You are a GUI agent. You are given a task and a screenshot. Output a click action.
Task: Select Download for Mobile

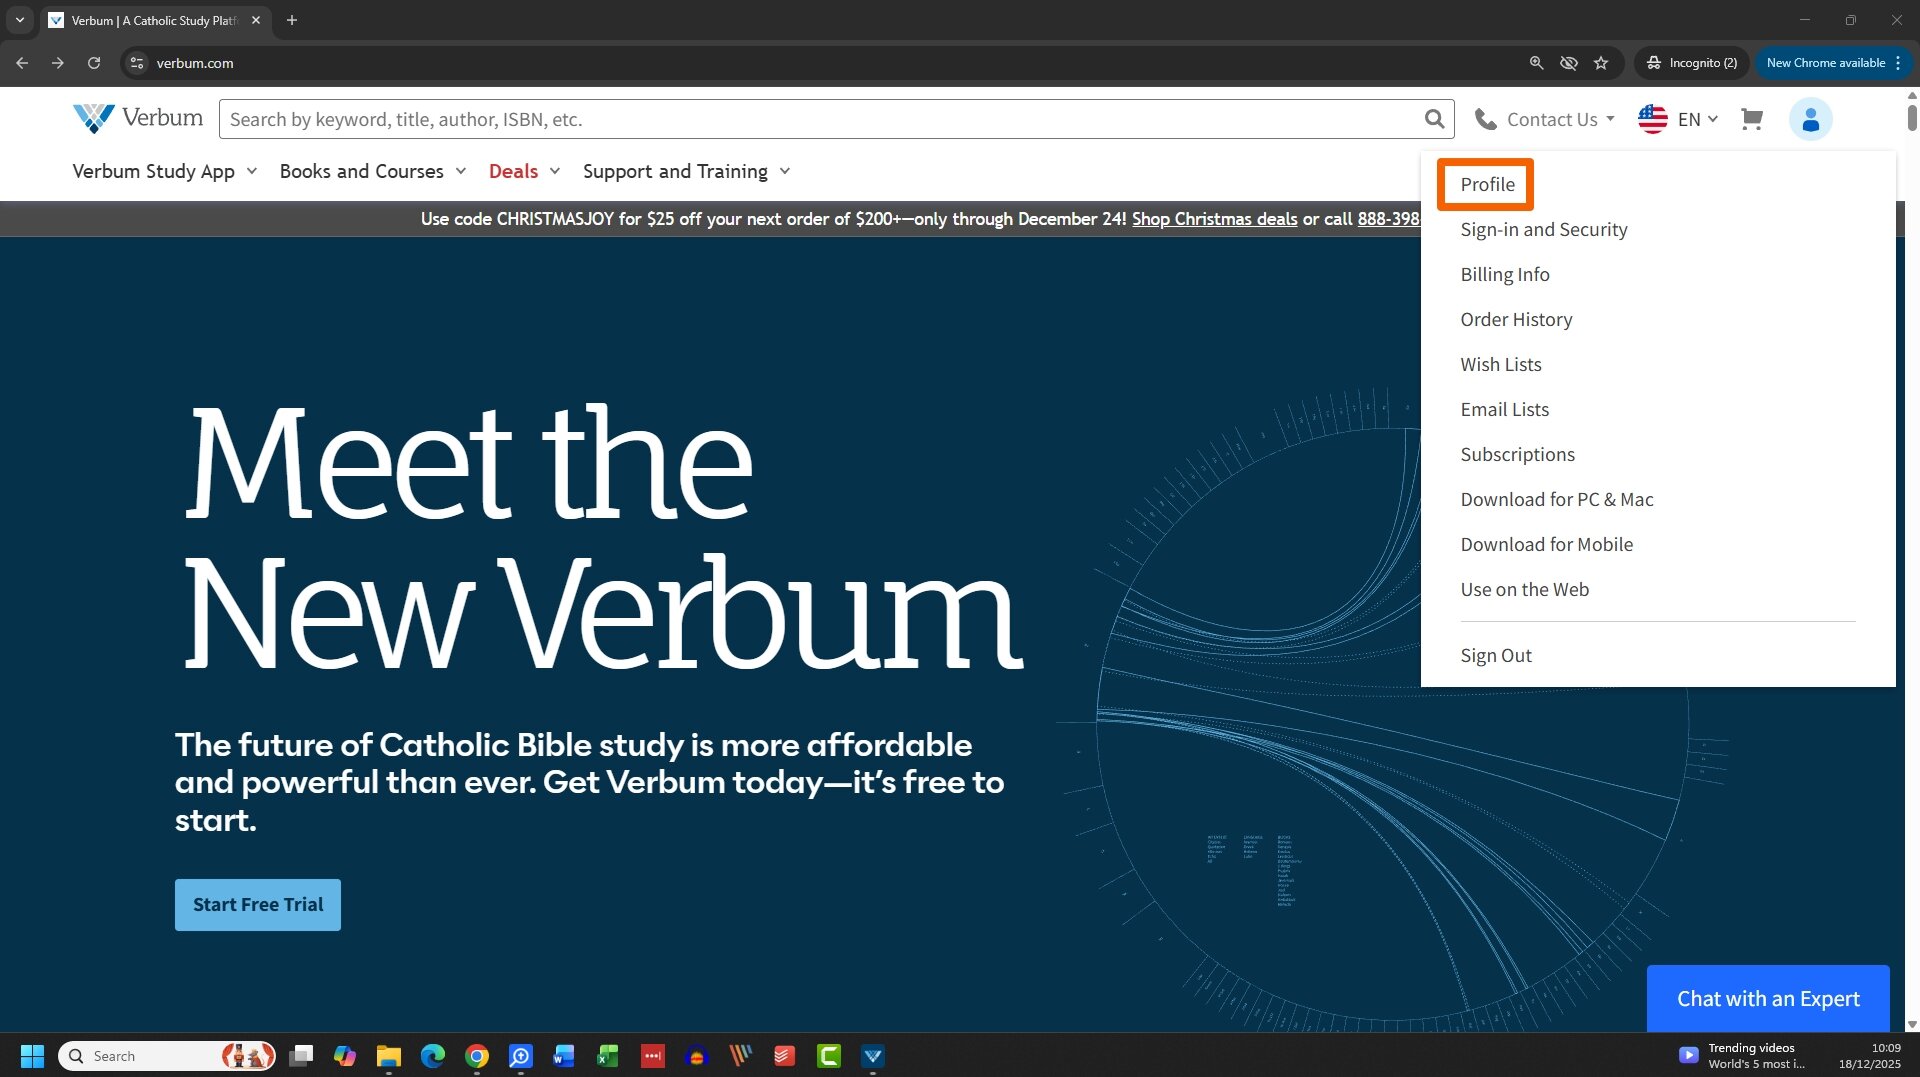tap(1546, 544)
